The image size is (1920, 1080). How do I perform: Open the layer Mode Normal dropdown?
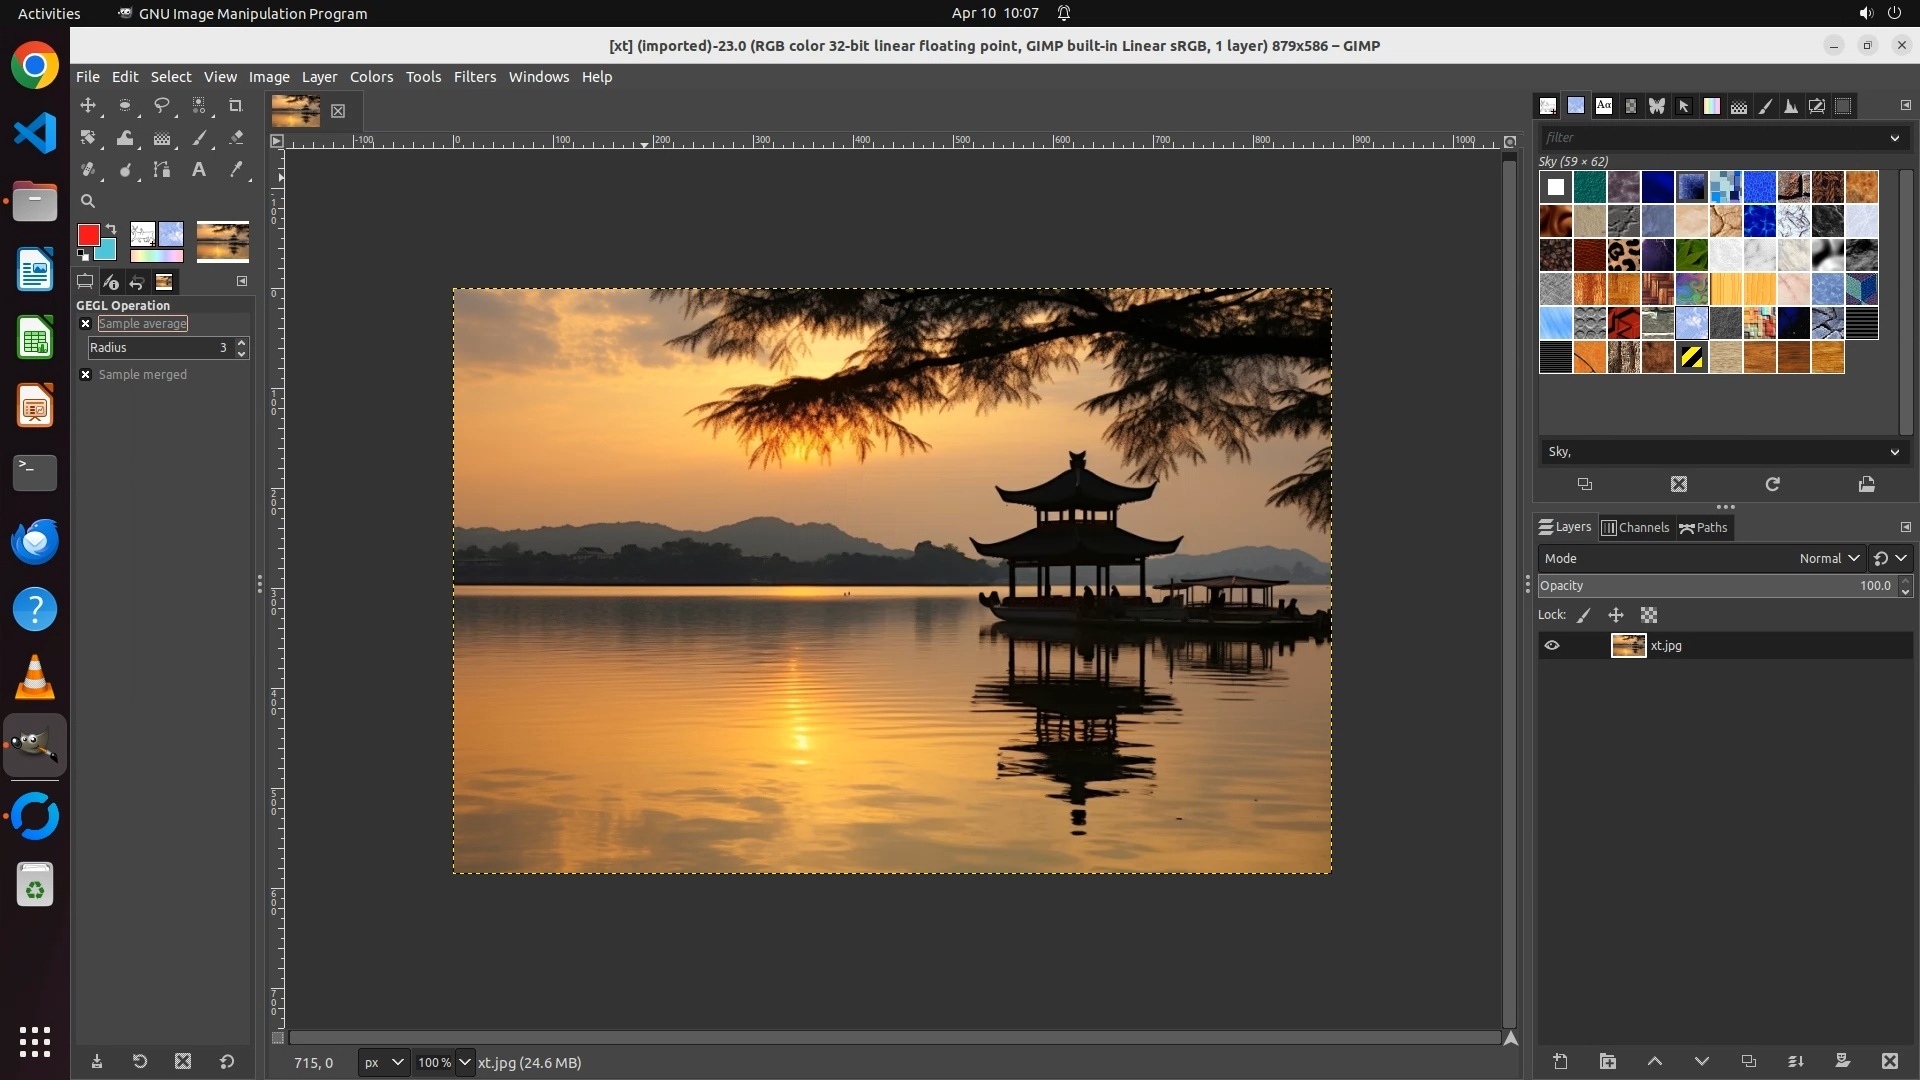click(x=1828, y=559)
